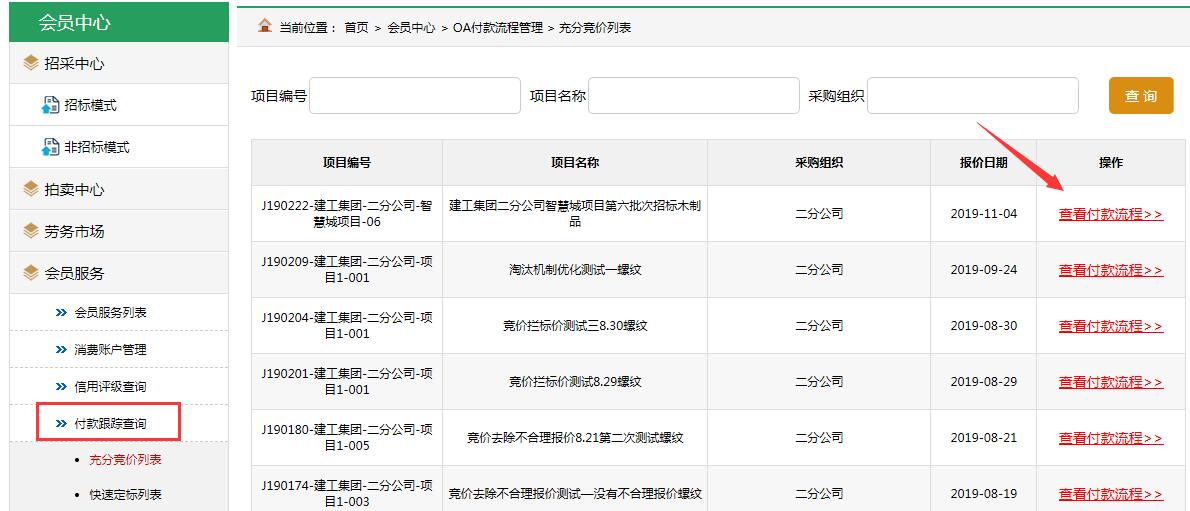Click project number J190209 cell
This screenshot has width=1190, height=511.
[347, 270]
